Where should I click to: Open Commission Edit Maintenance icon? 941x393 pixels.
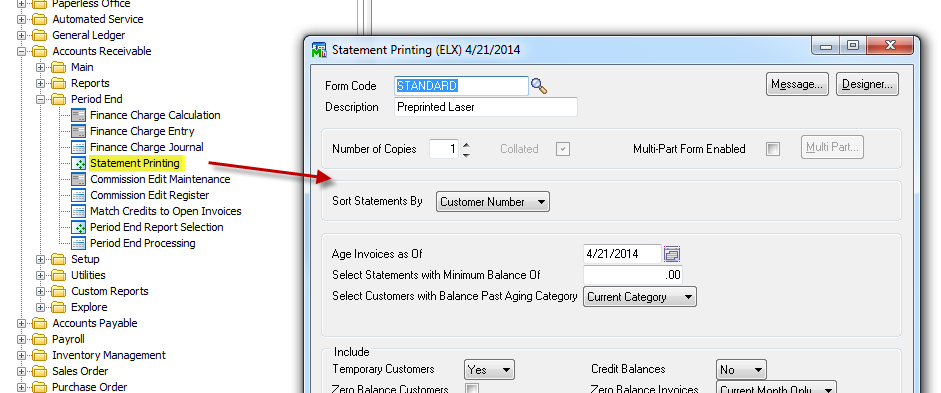point(78,179)
